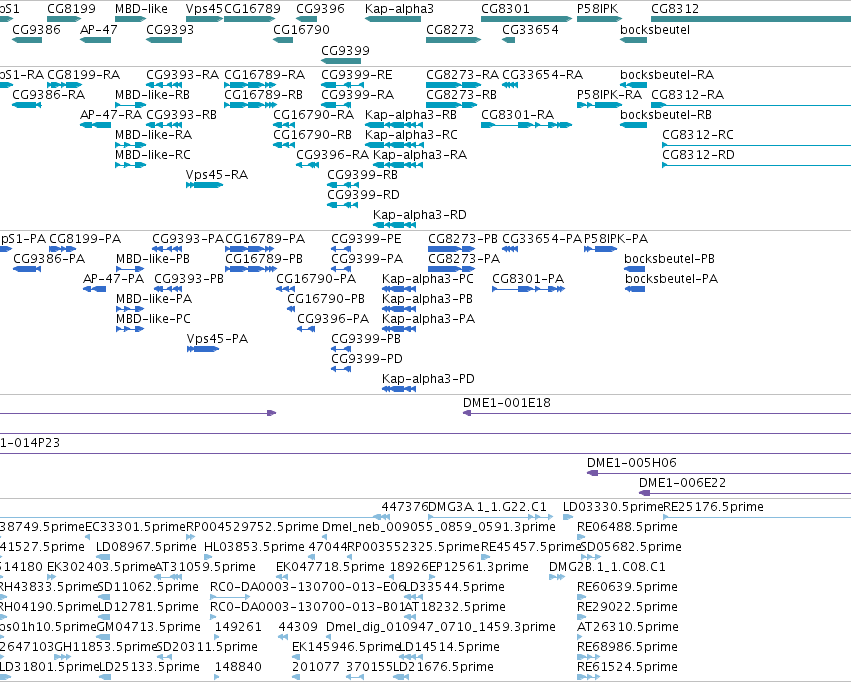
Task: Select the CG8312-RC transcript label
Action: (x=698, y=135)
